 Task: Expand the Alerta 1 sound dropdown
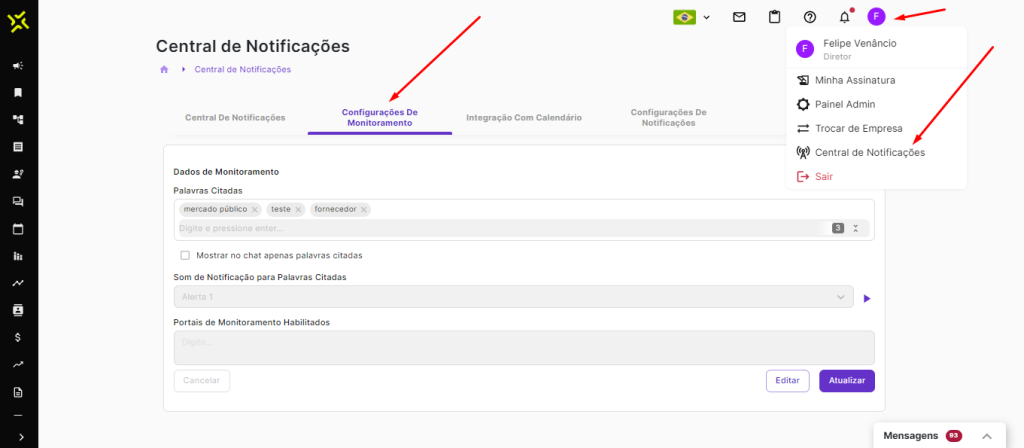coord(840,298)
